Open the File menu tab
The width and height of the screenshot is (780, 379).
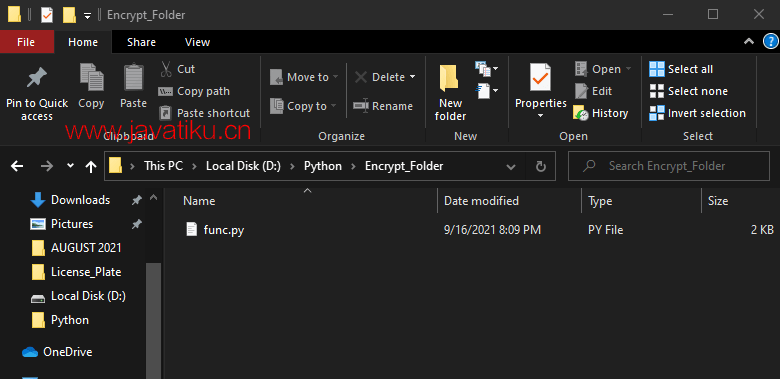coord(26,42)
